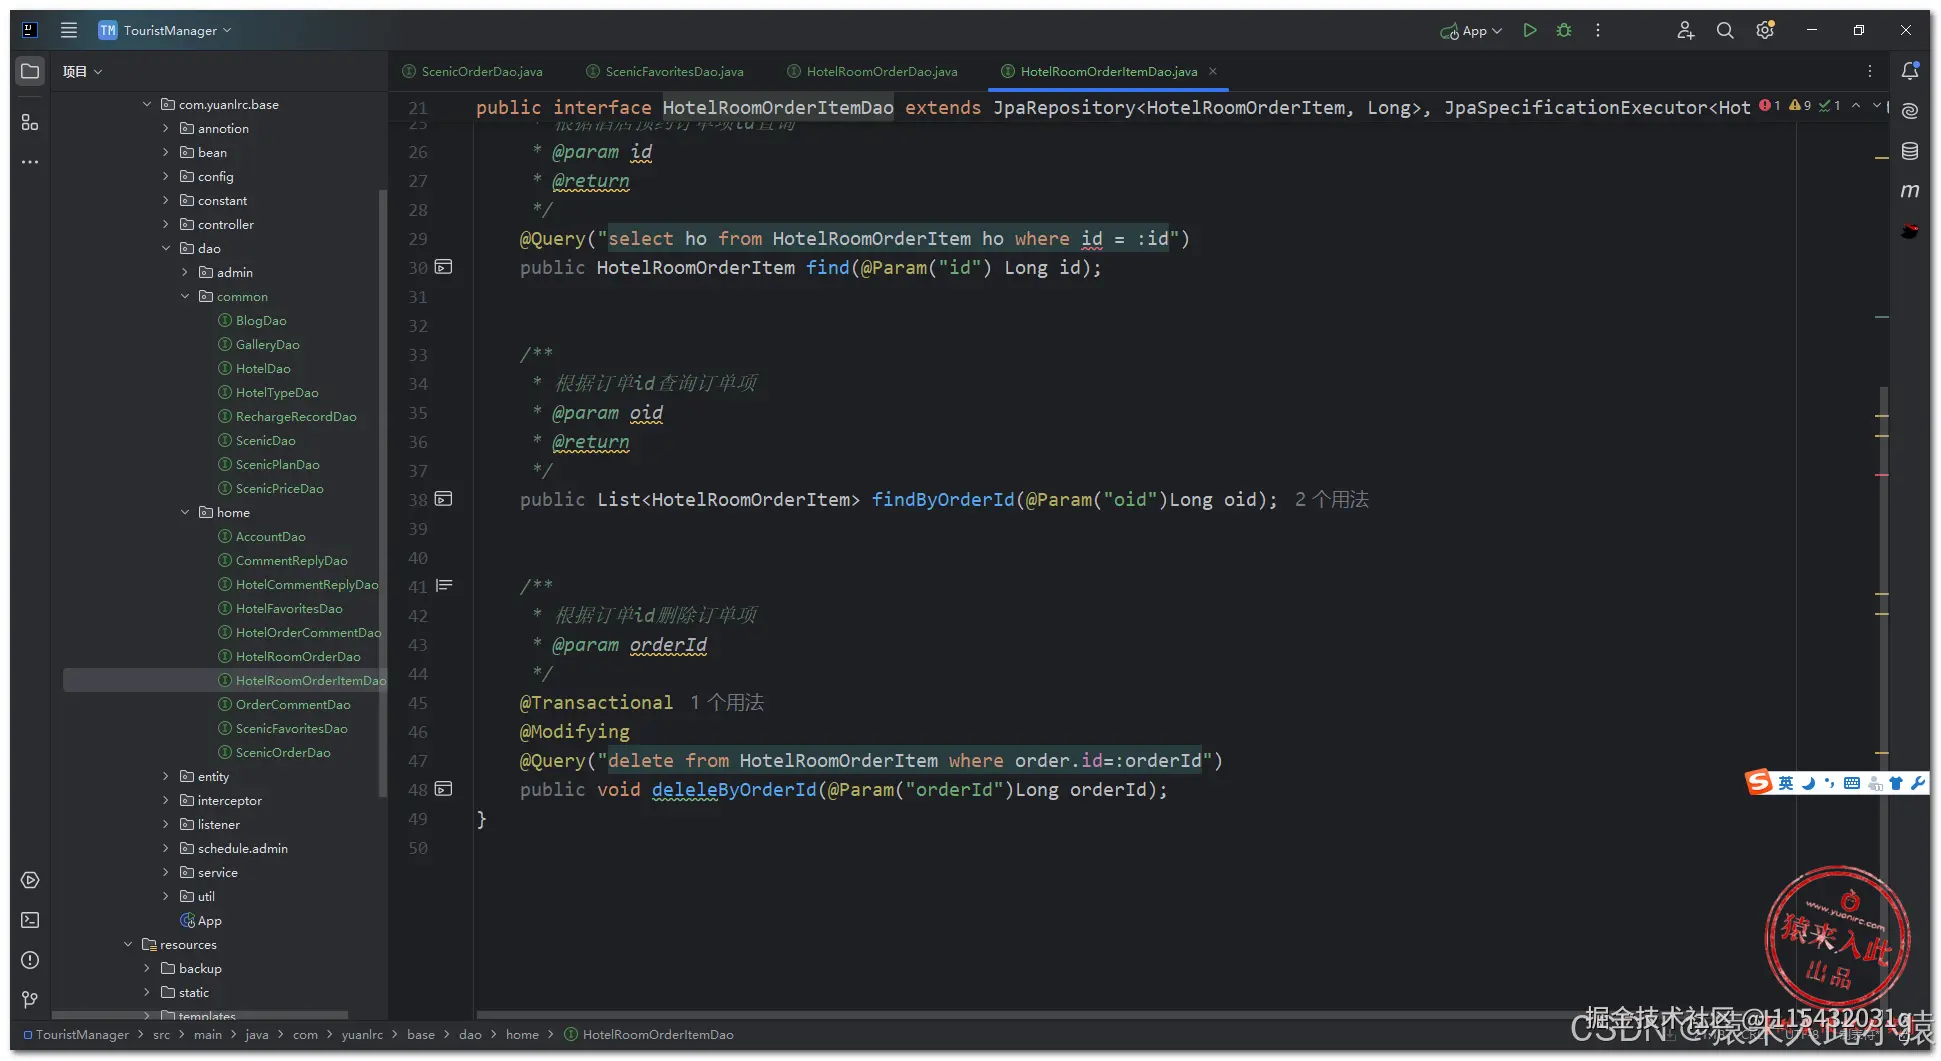Viewport: 1941px width, 1061px height.
Task: Click the gutter icon on line 41
Action: (x=444, y=586)
